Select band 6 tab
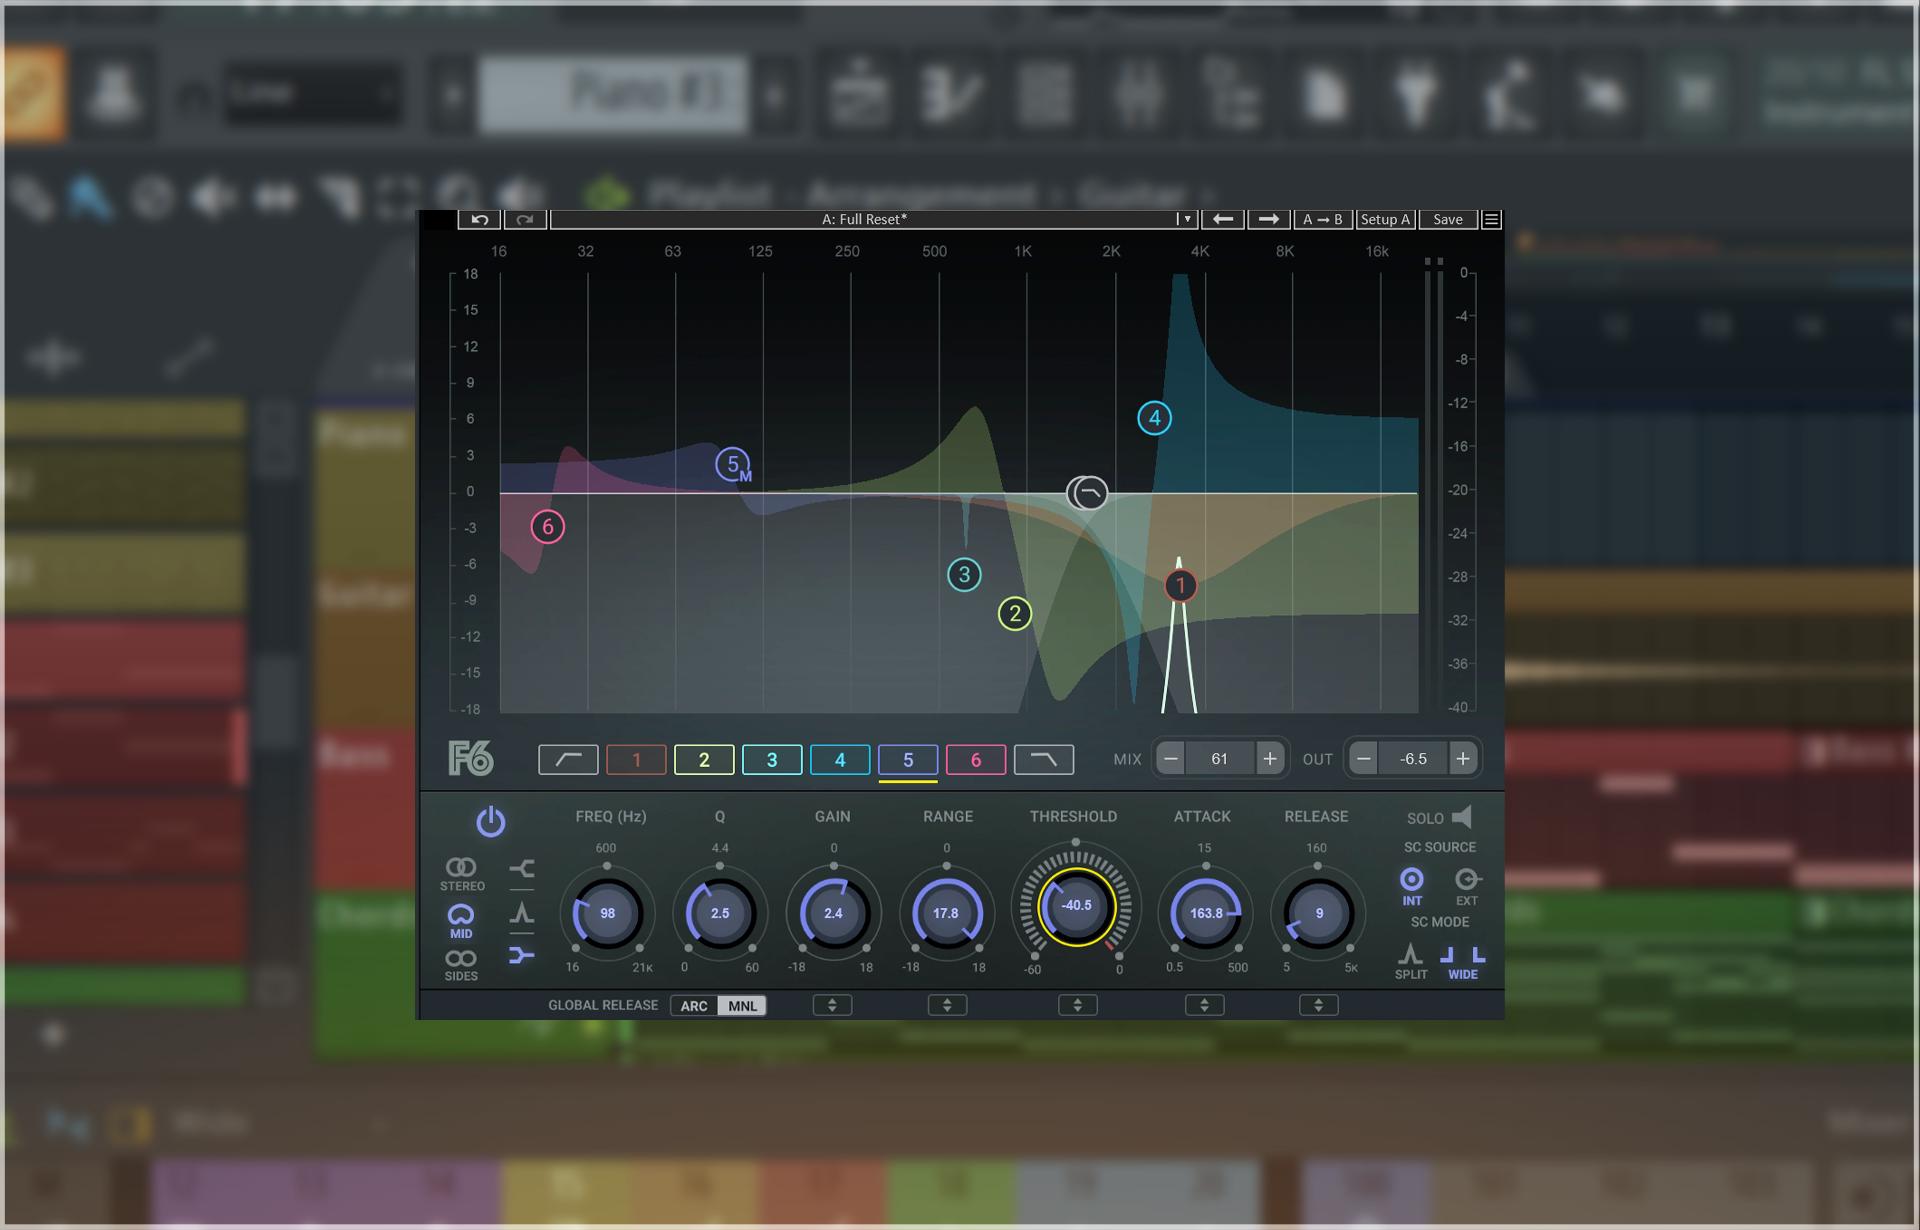The height and width of the screenshot is (1230, 1920). (x=976, y=760)
